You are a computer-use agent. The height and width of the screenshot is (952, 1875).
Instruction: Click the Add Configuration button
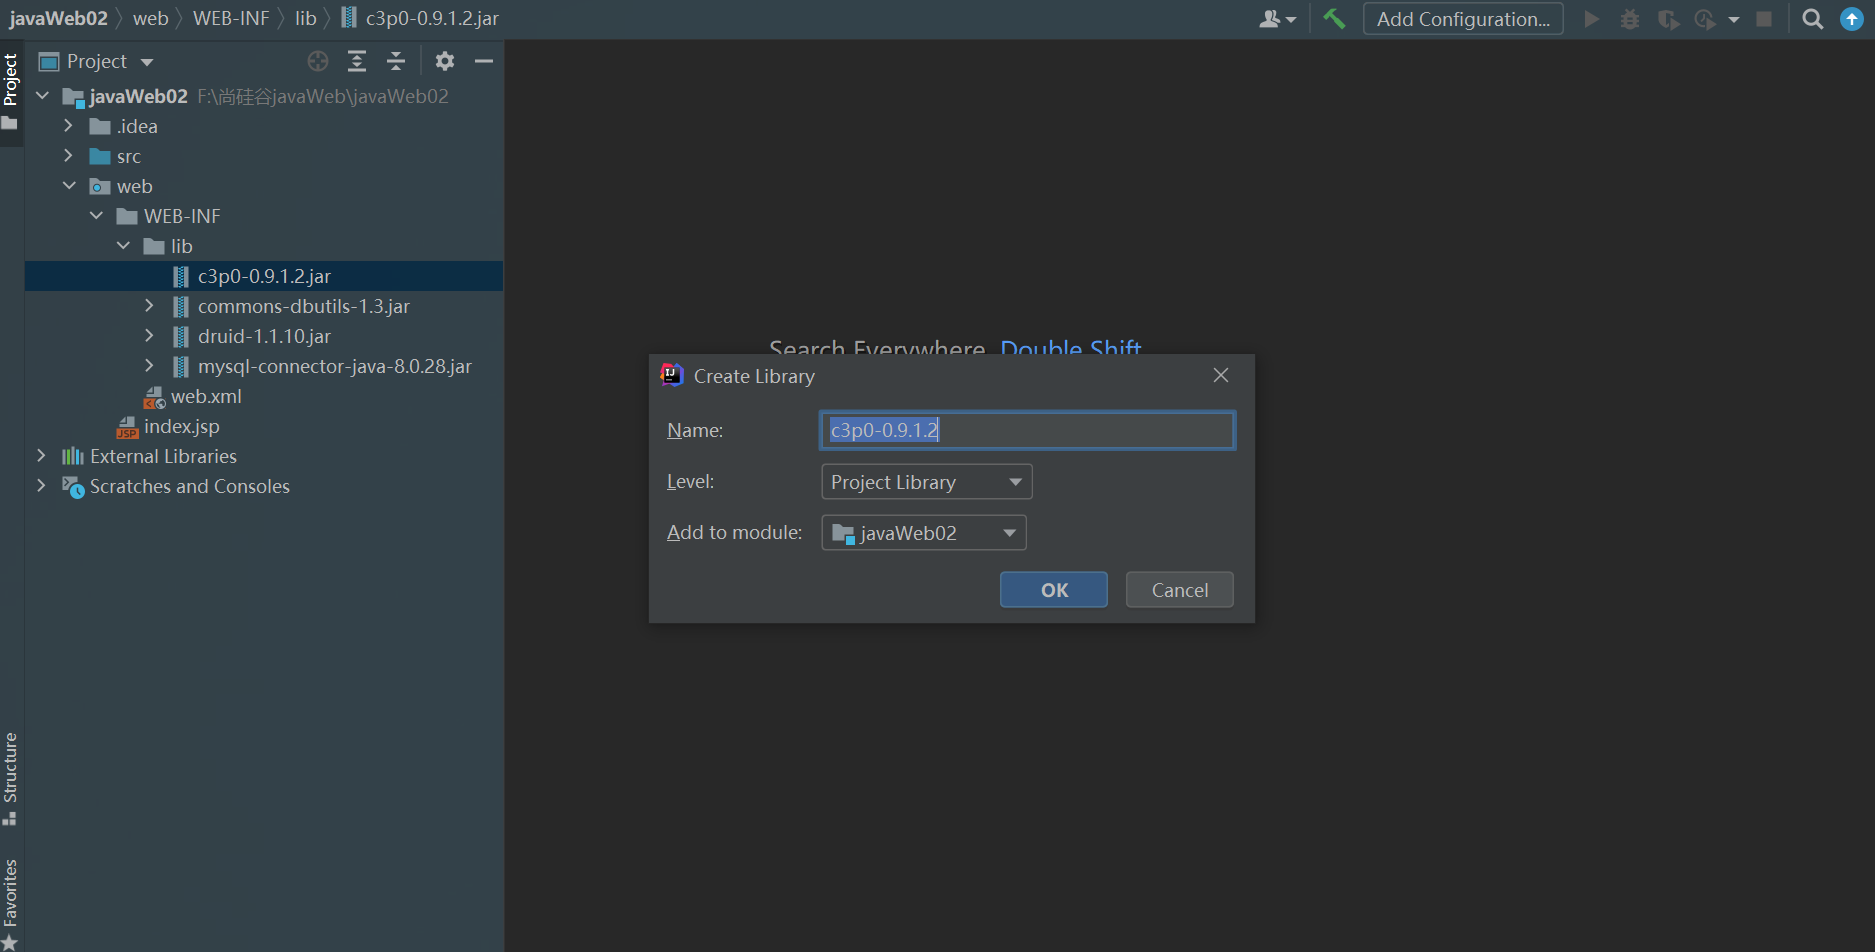[x=1463, y=19]
